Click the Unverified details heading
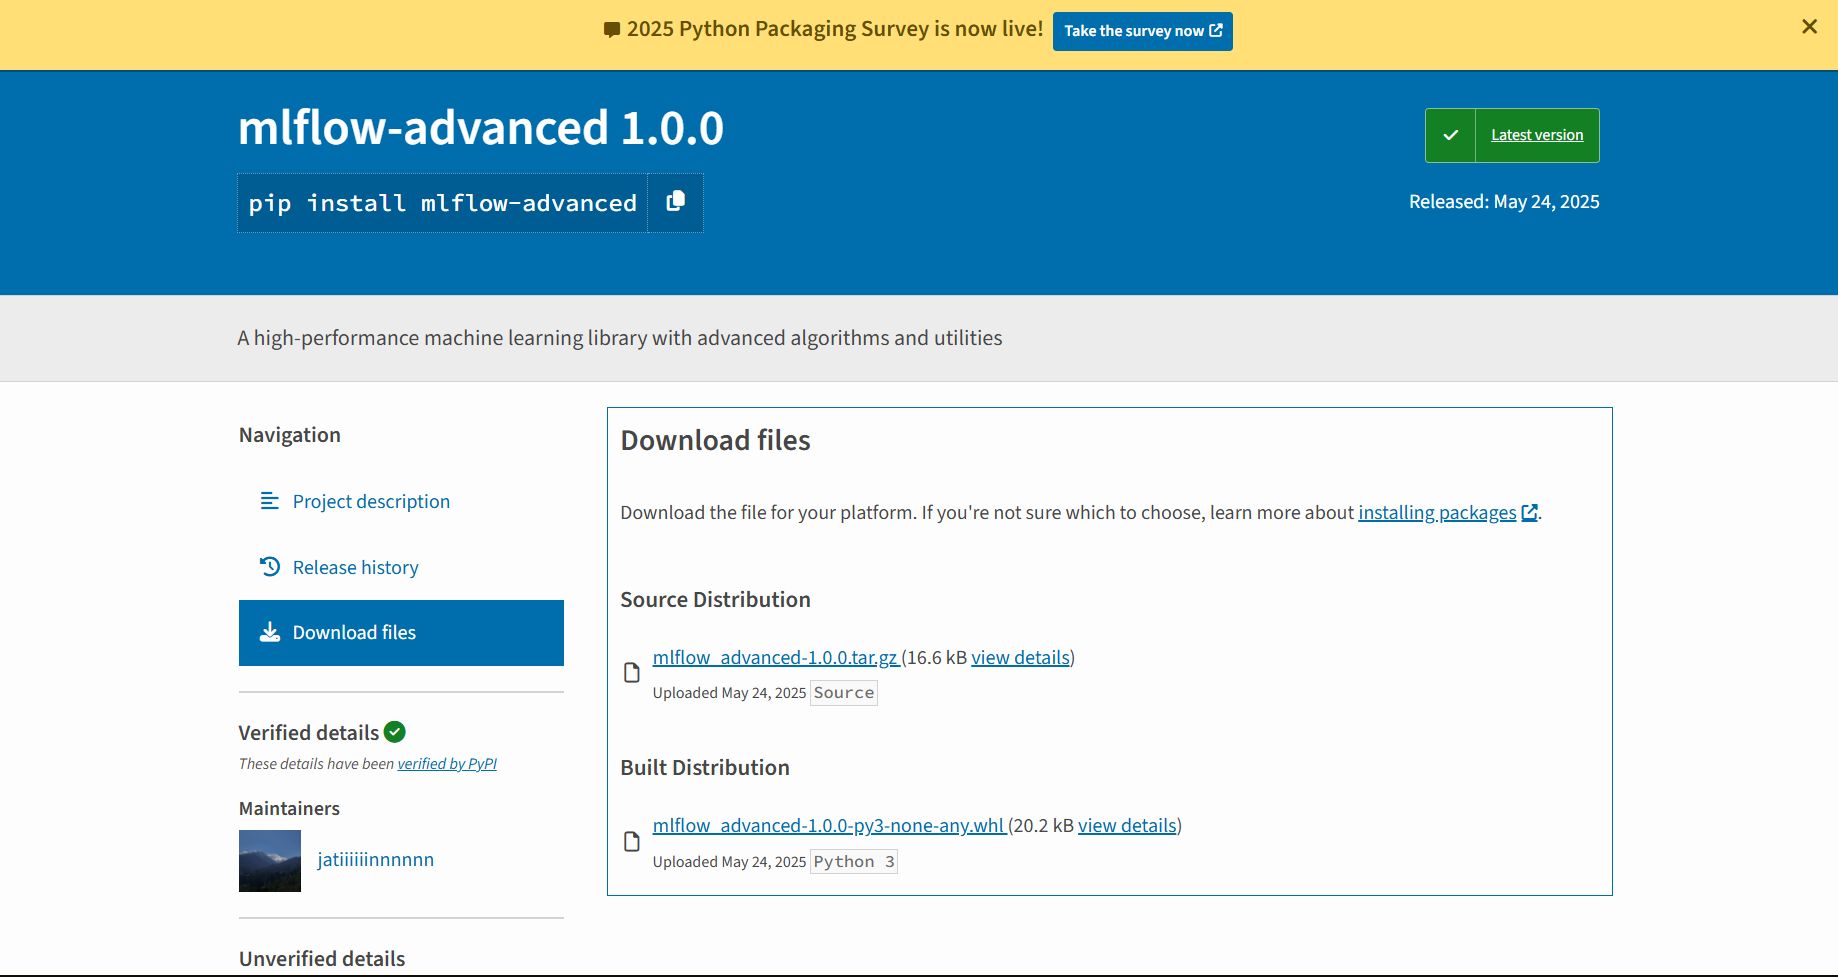Viewport: 1838px width, 977px height. pos(322,959)
